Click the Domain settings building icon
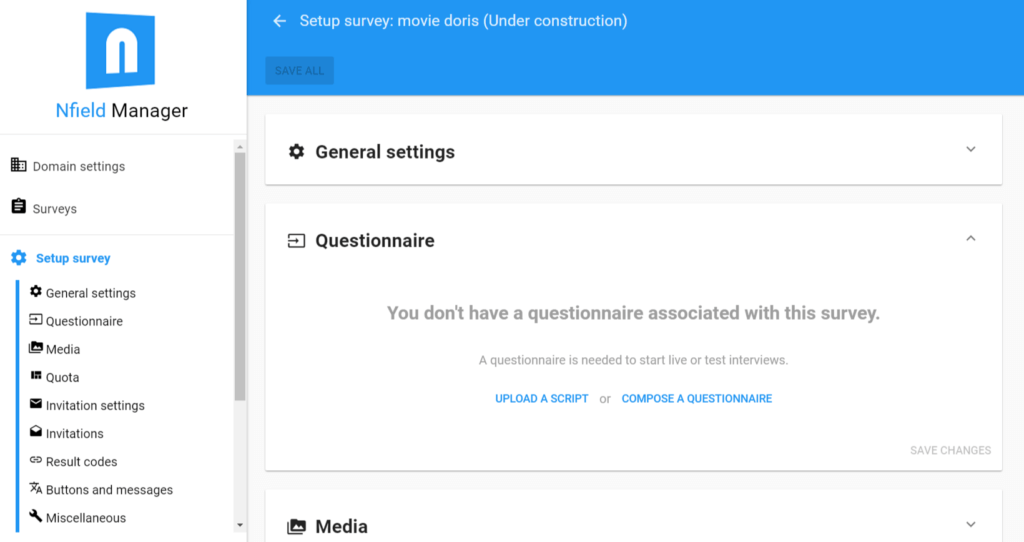 18,165
